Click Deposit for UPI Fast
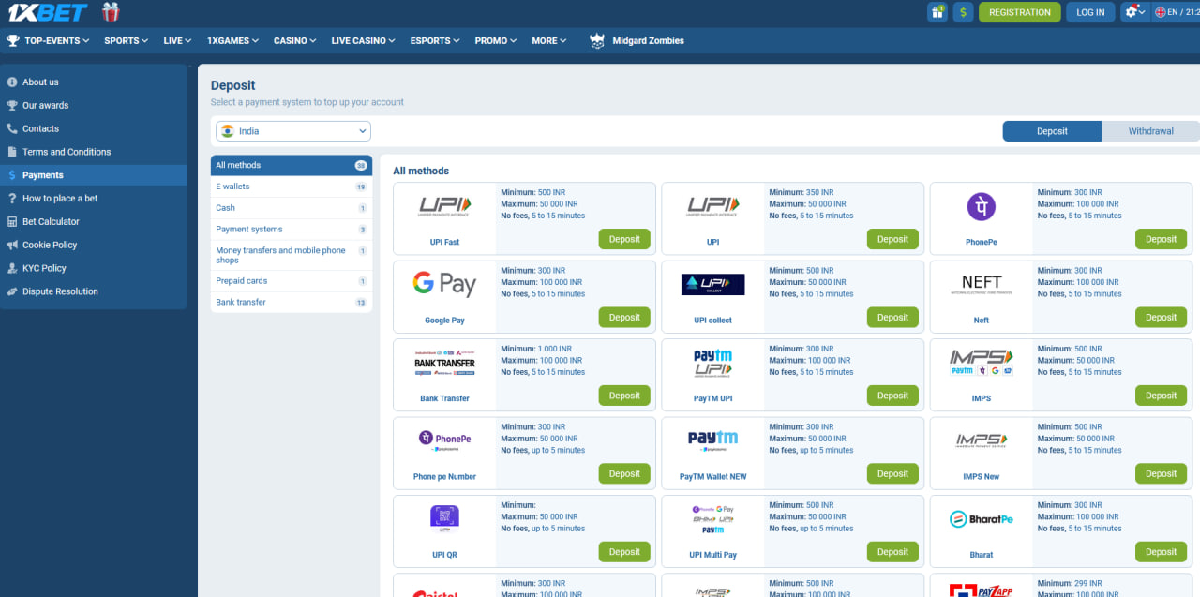Image resolution: width=1200 pixels, height=597 pixels. [625, 239]
